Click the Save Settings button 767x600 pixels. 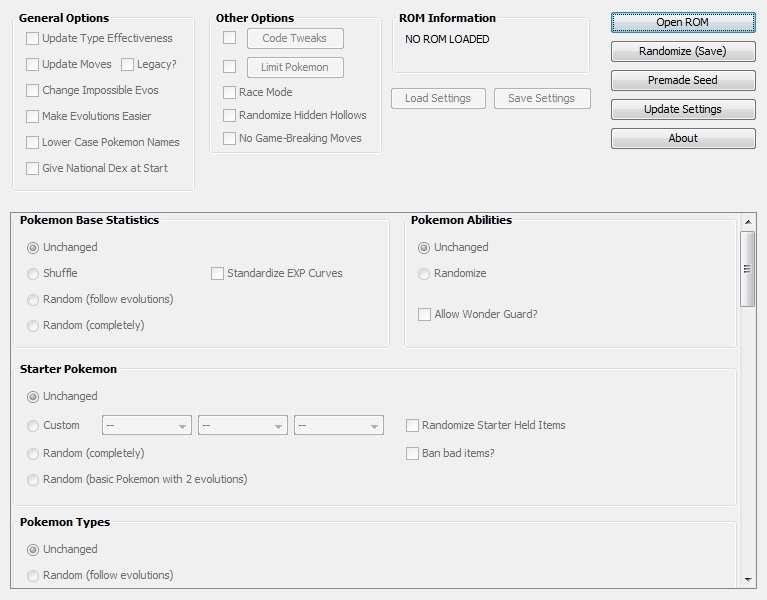[x=541, y=98]
